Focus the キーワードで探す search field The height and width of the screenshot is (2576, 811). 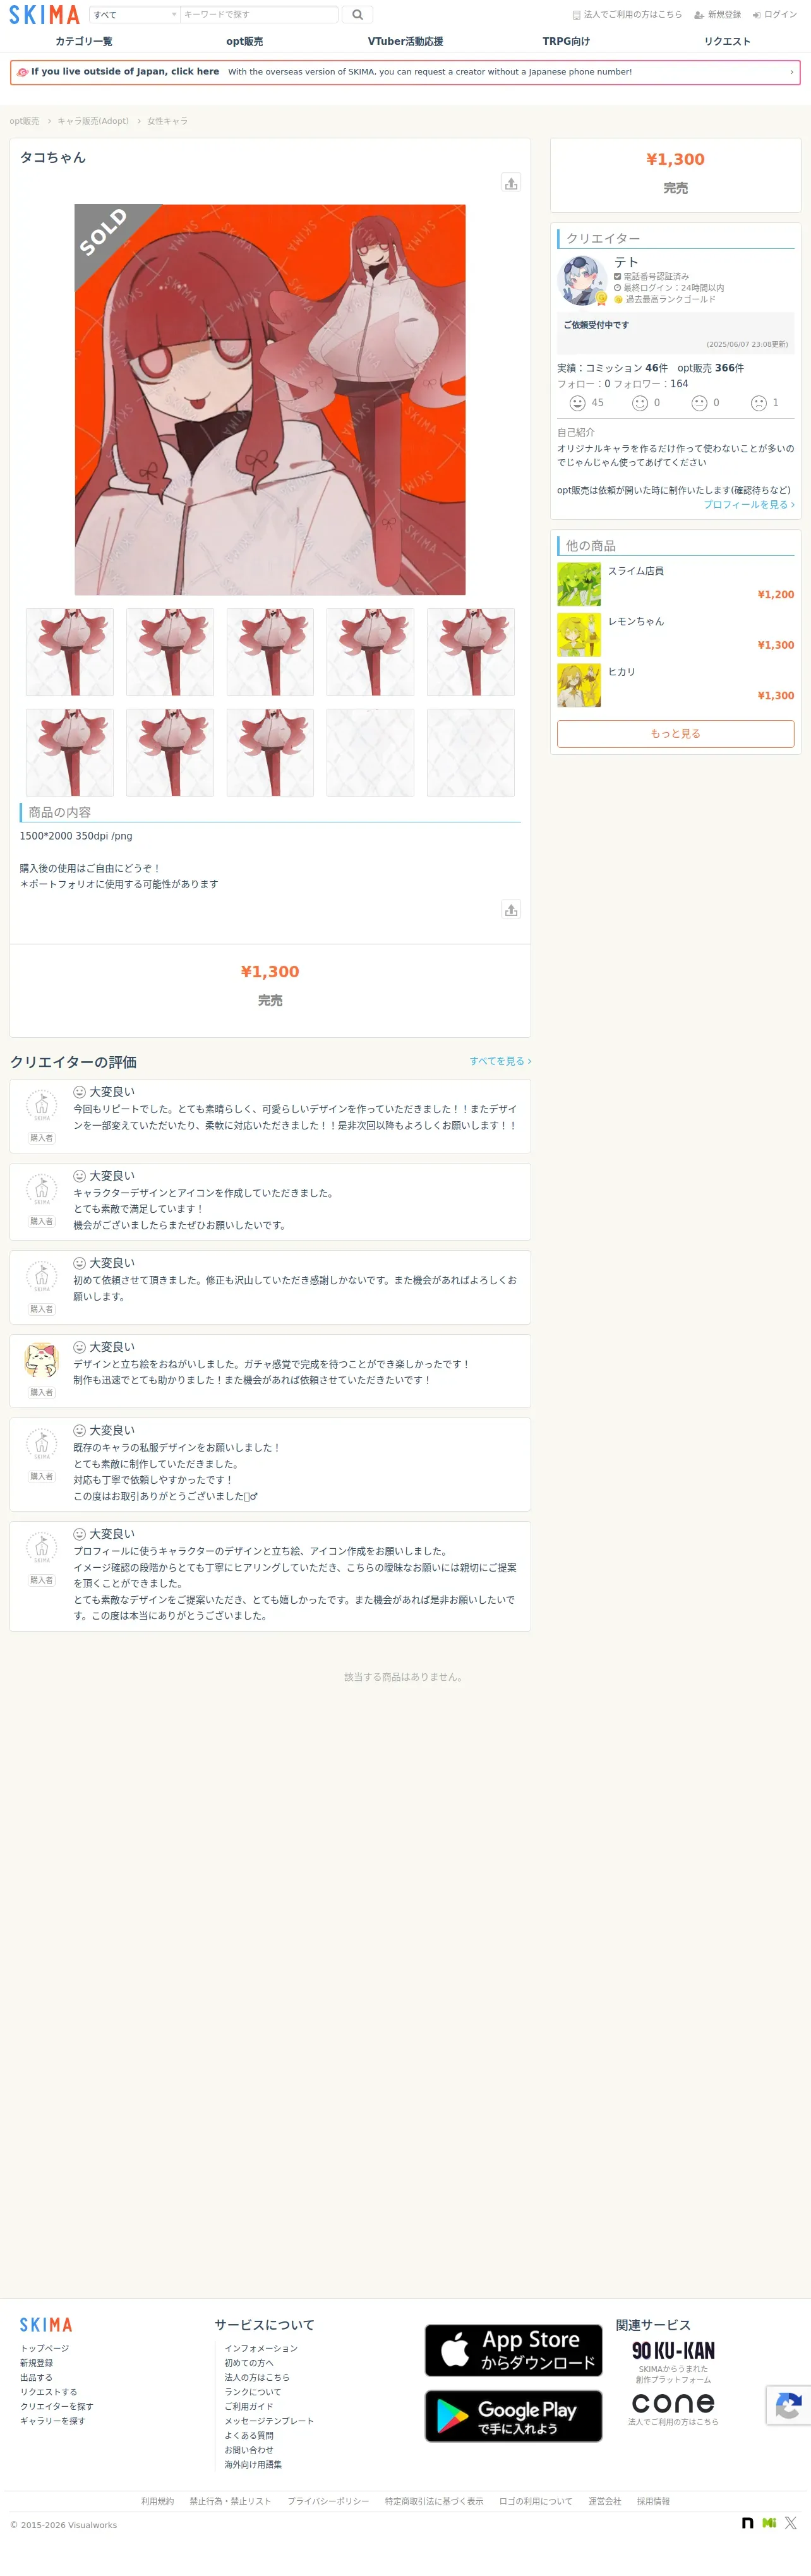coord(259,15)
